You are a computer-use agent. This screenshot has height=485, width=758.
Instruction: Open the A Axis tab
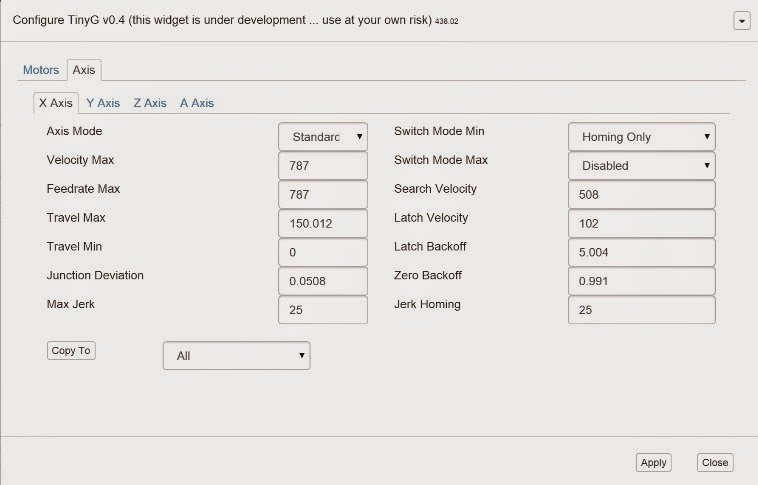[x=196, y=103]
